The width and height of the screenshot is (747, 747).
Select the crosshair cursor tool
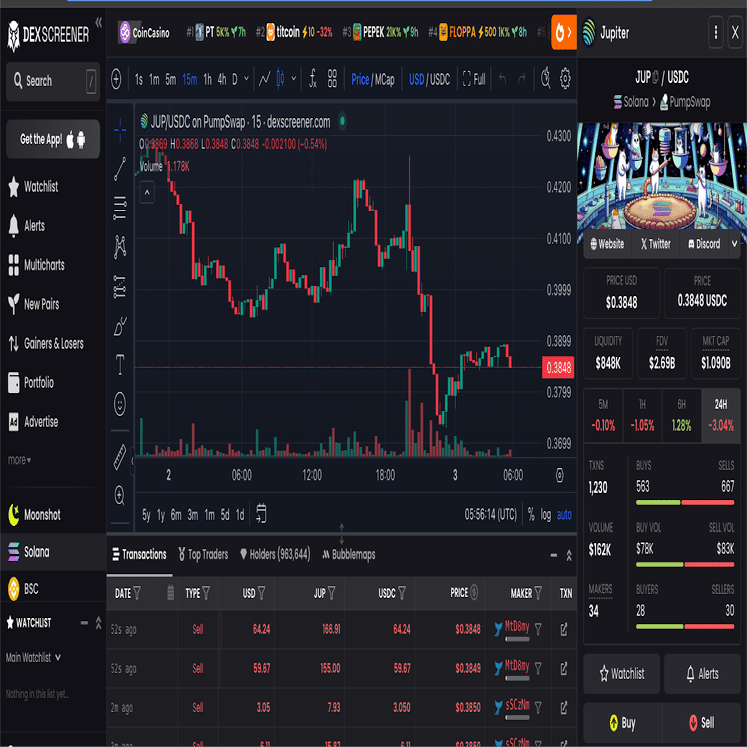120,129
